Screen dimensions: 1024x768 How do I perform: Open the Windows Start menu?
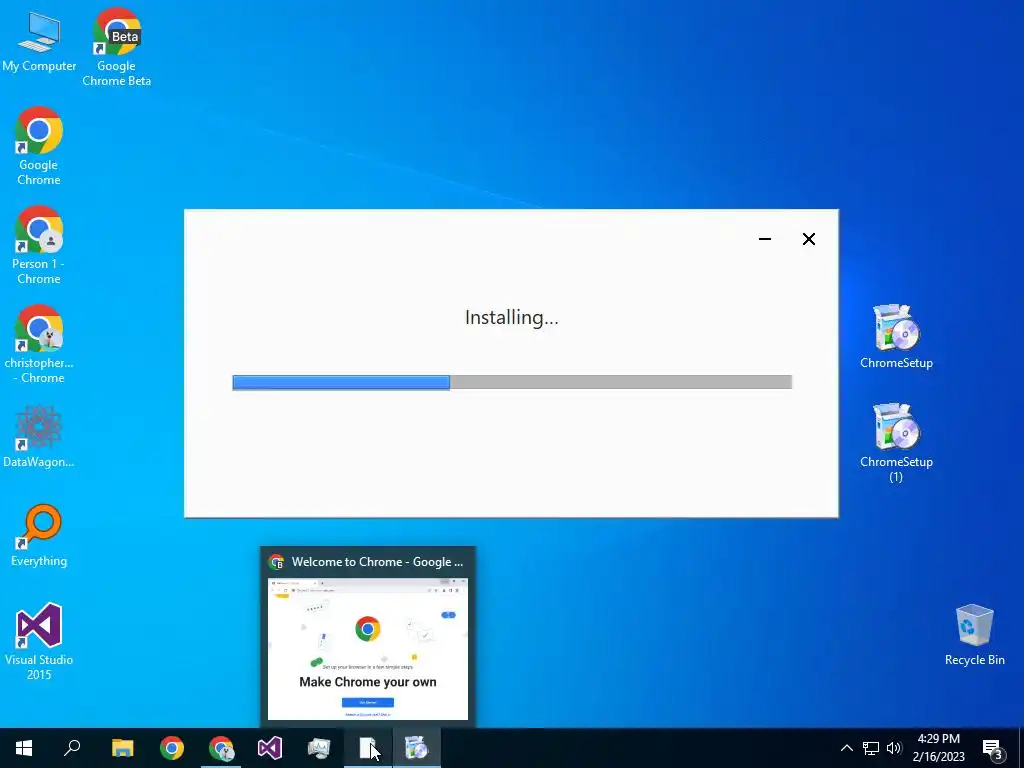24,748
